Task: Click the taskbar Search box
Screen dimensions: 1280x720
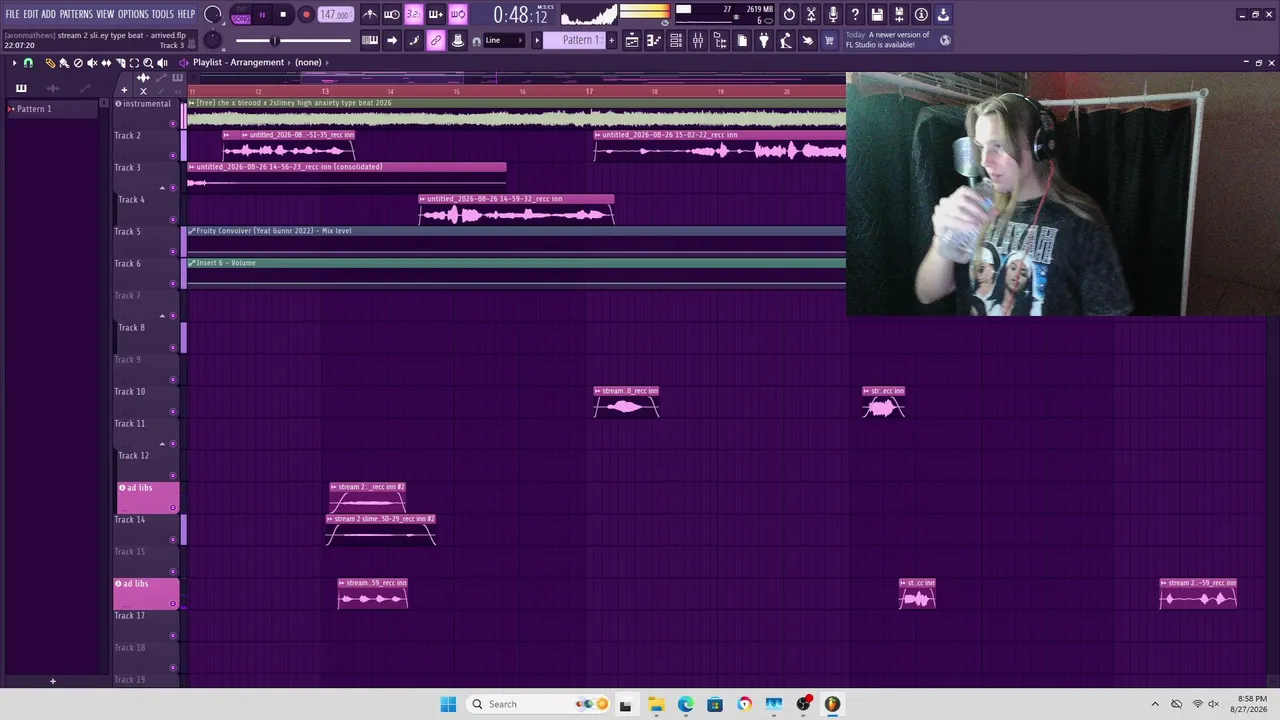Action: click(x=538, y=704)
